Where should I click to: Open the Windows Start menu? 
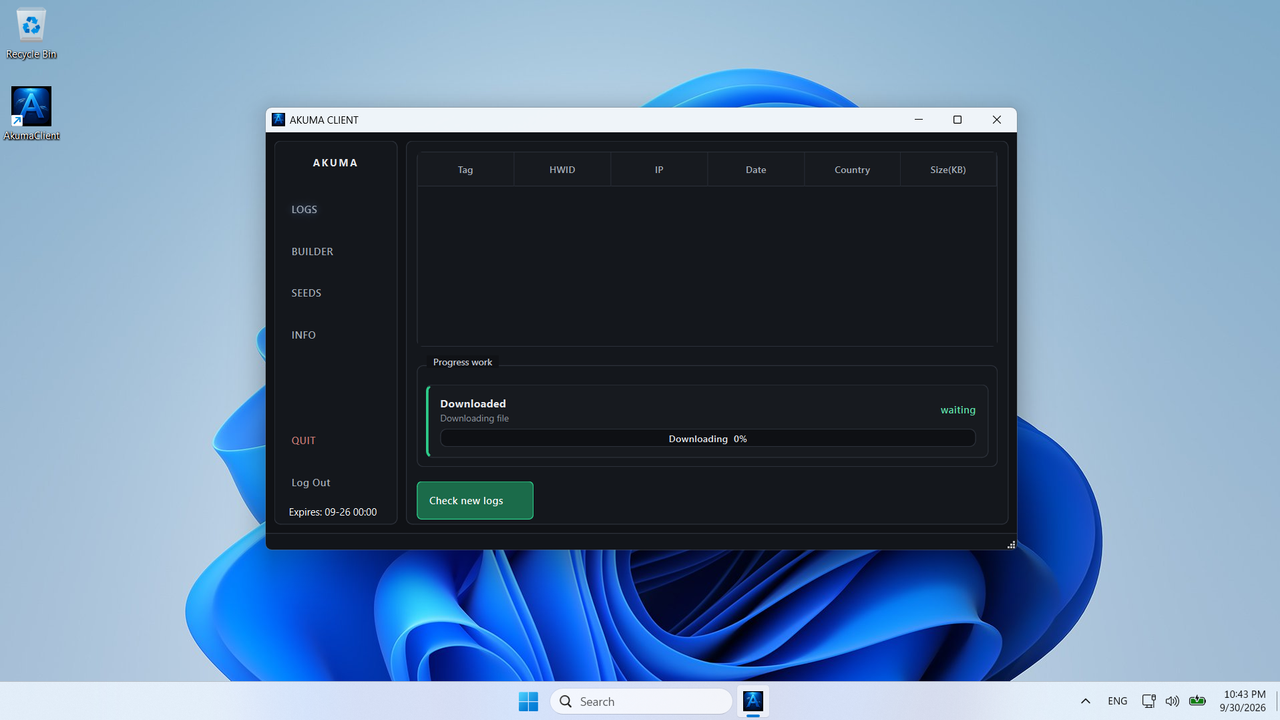point(528,701)
